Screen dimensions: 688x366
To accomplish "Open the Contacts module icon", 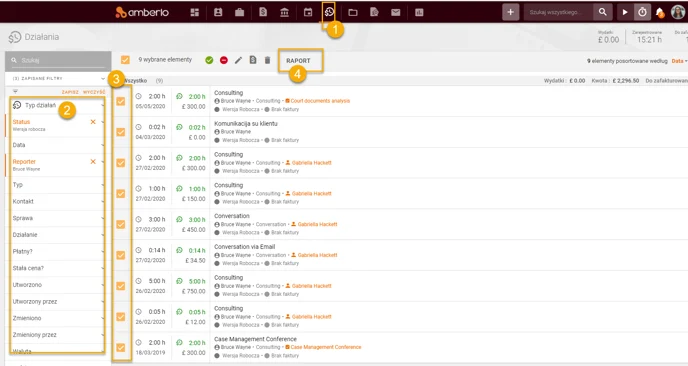I will pos(218,12).
